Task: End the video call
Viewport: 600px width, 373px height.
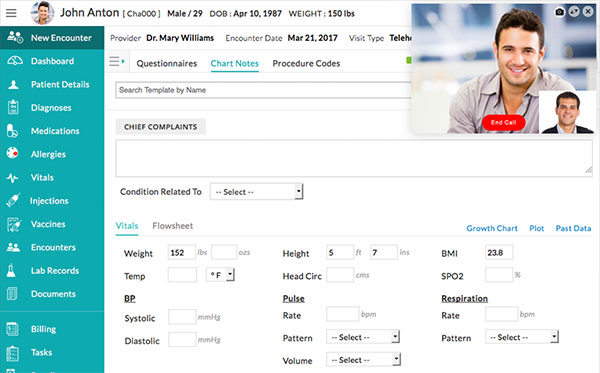Action: [x=503, y=122]
